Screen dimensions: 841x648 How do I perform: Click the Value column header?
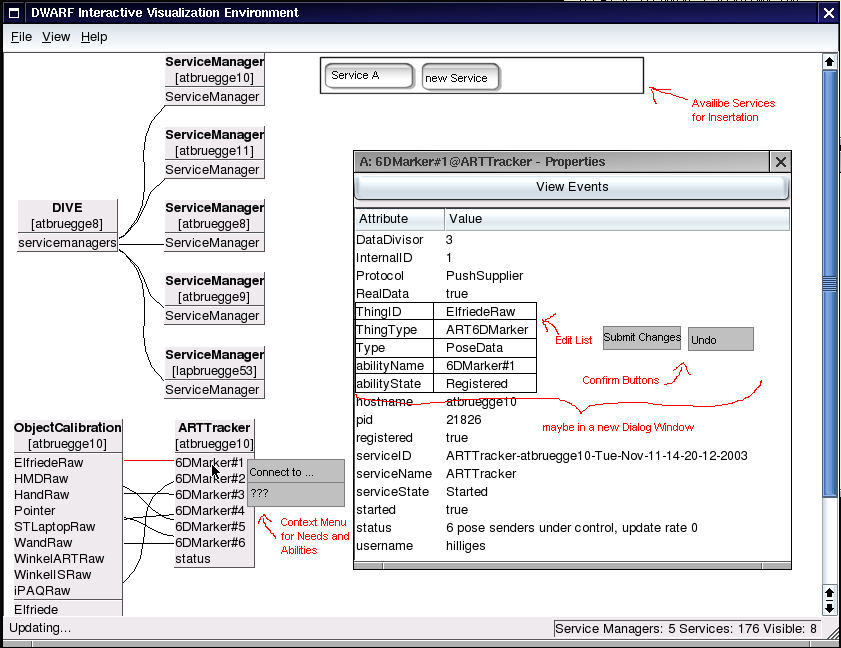coord(617,219)
